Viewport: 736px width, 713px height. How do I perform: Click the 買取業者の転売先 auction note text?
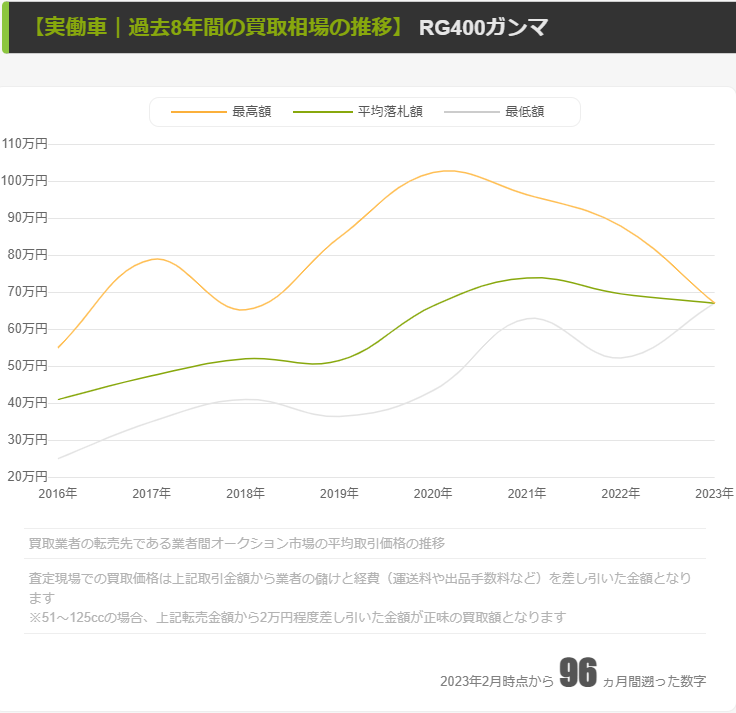[x=237, y=543]
